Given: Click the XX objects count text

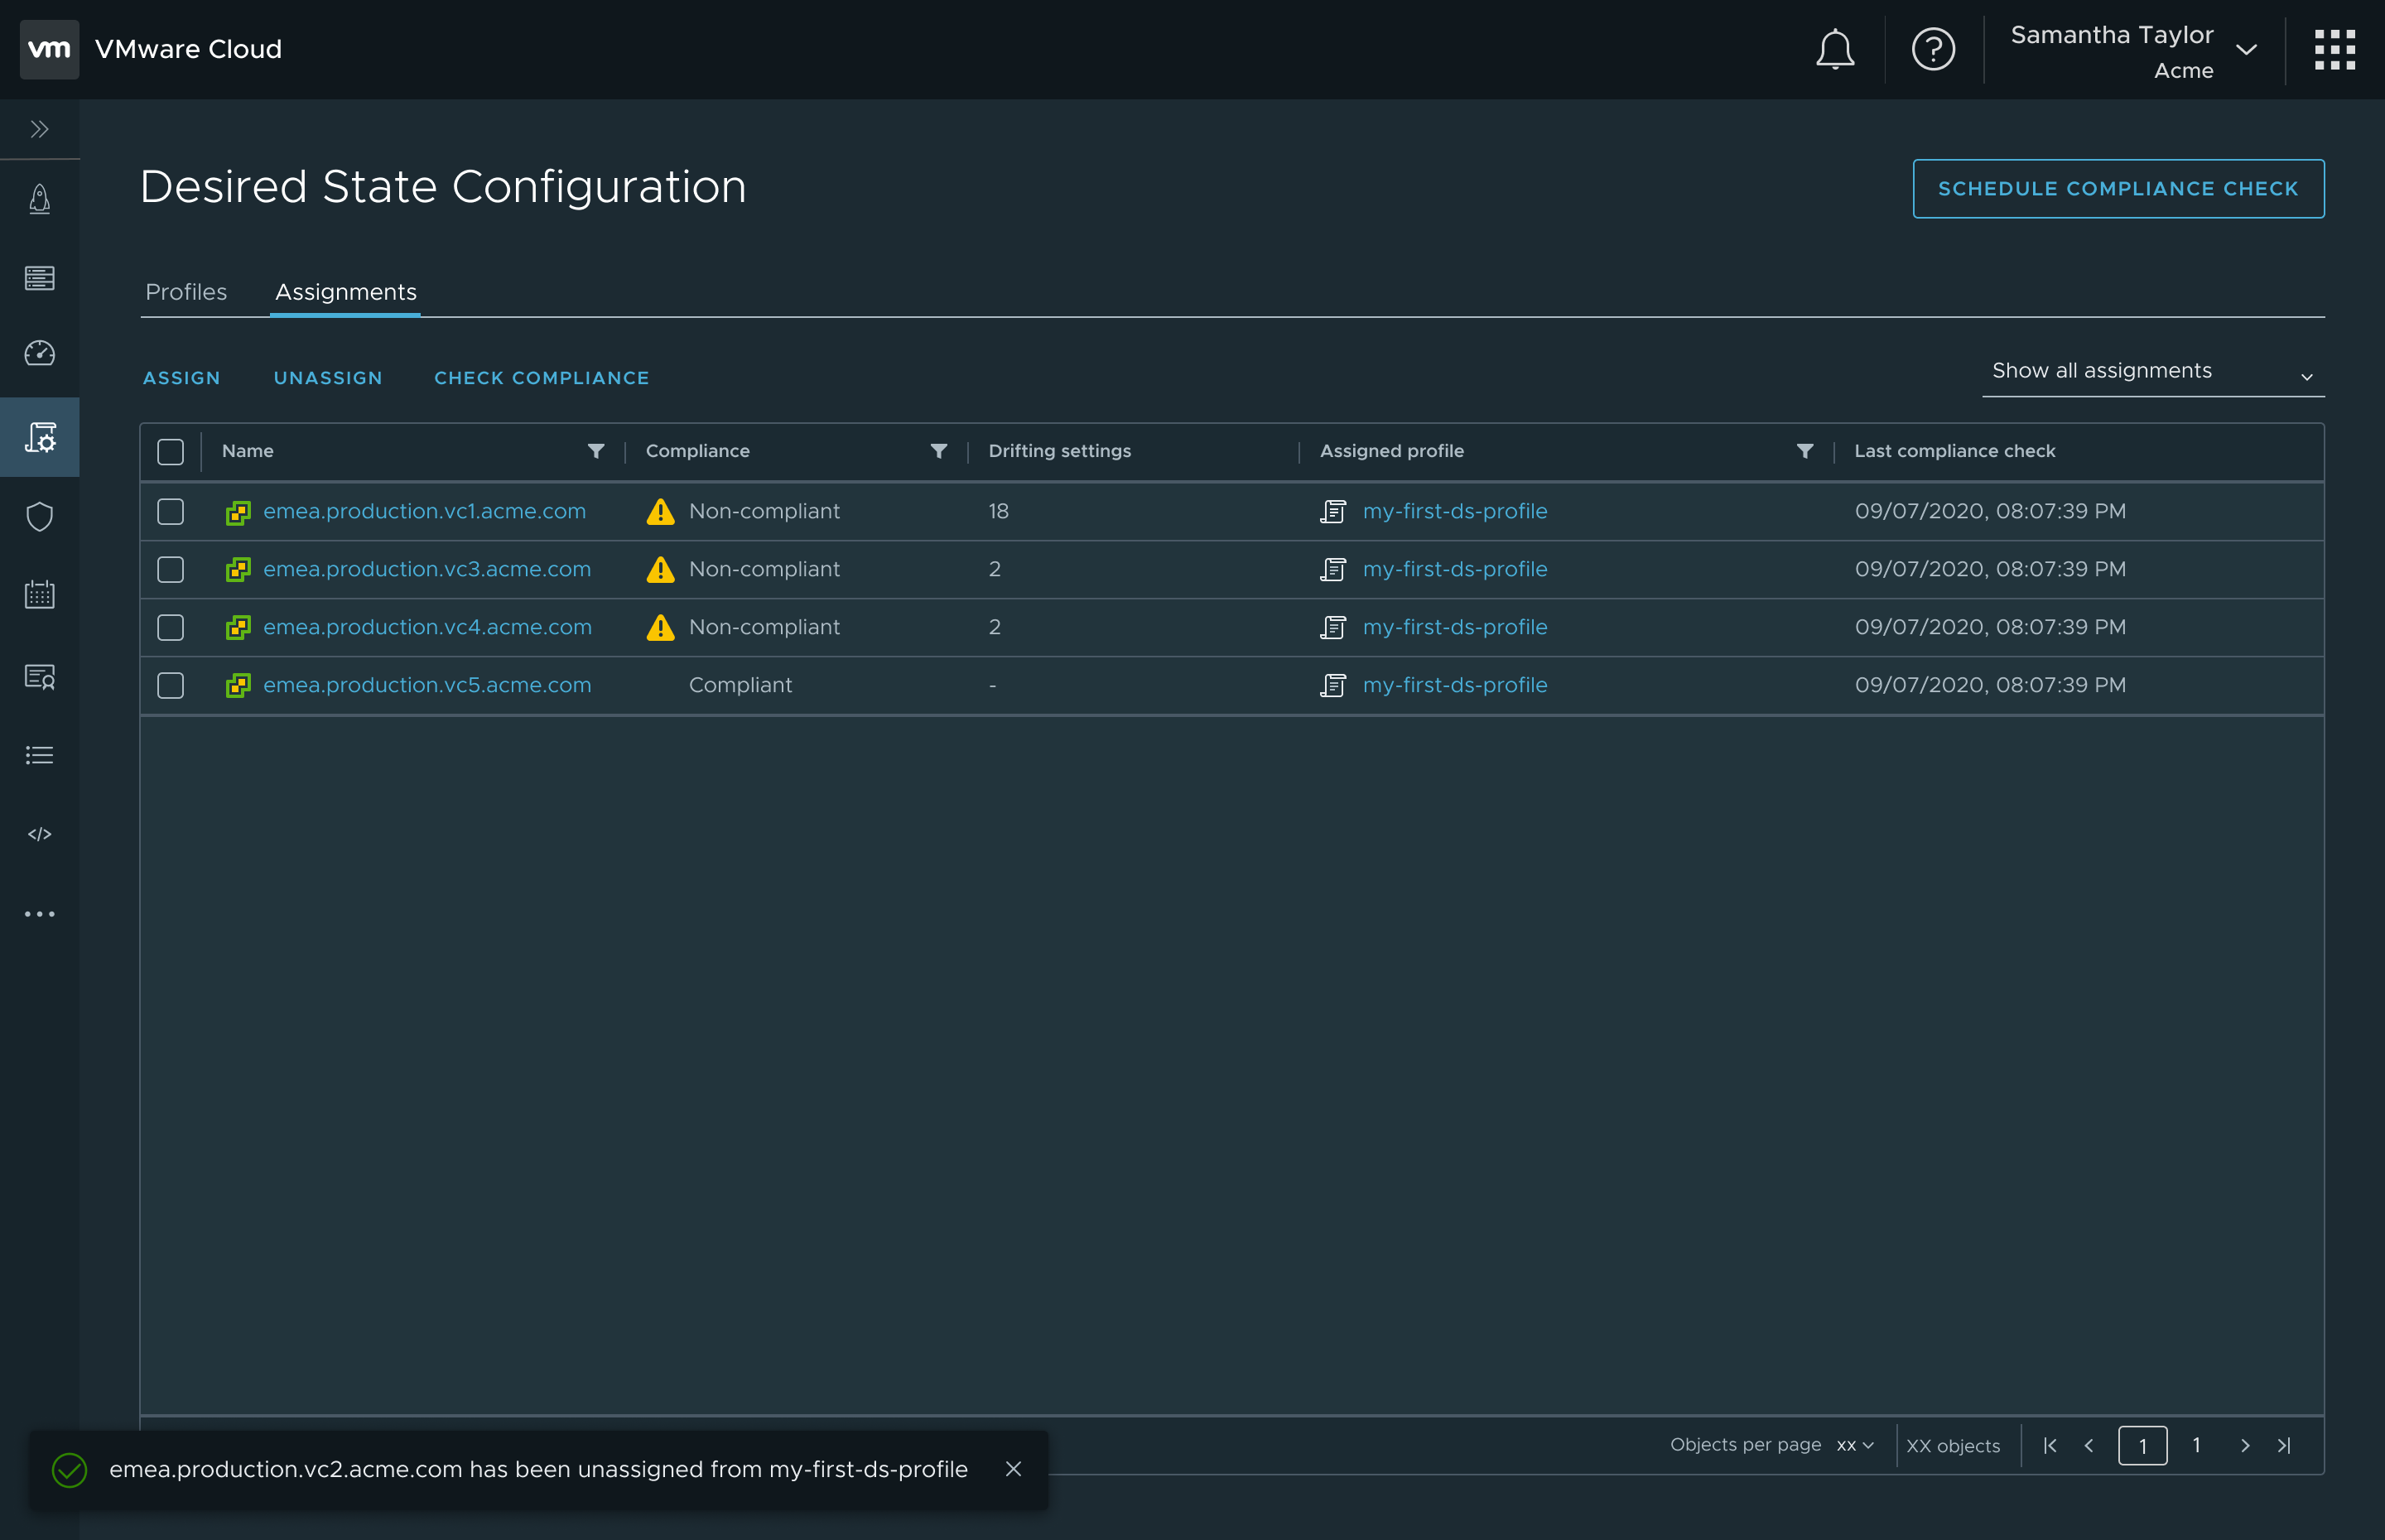Looking at the screenshot, I should 1952,1446.
